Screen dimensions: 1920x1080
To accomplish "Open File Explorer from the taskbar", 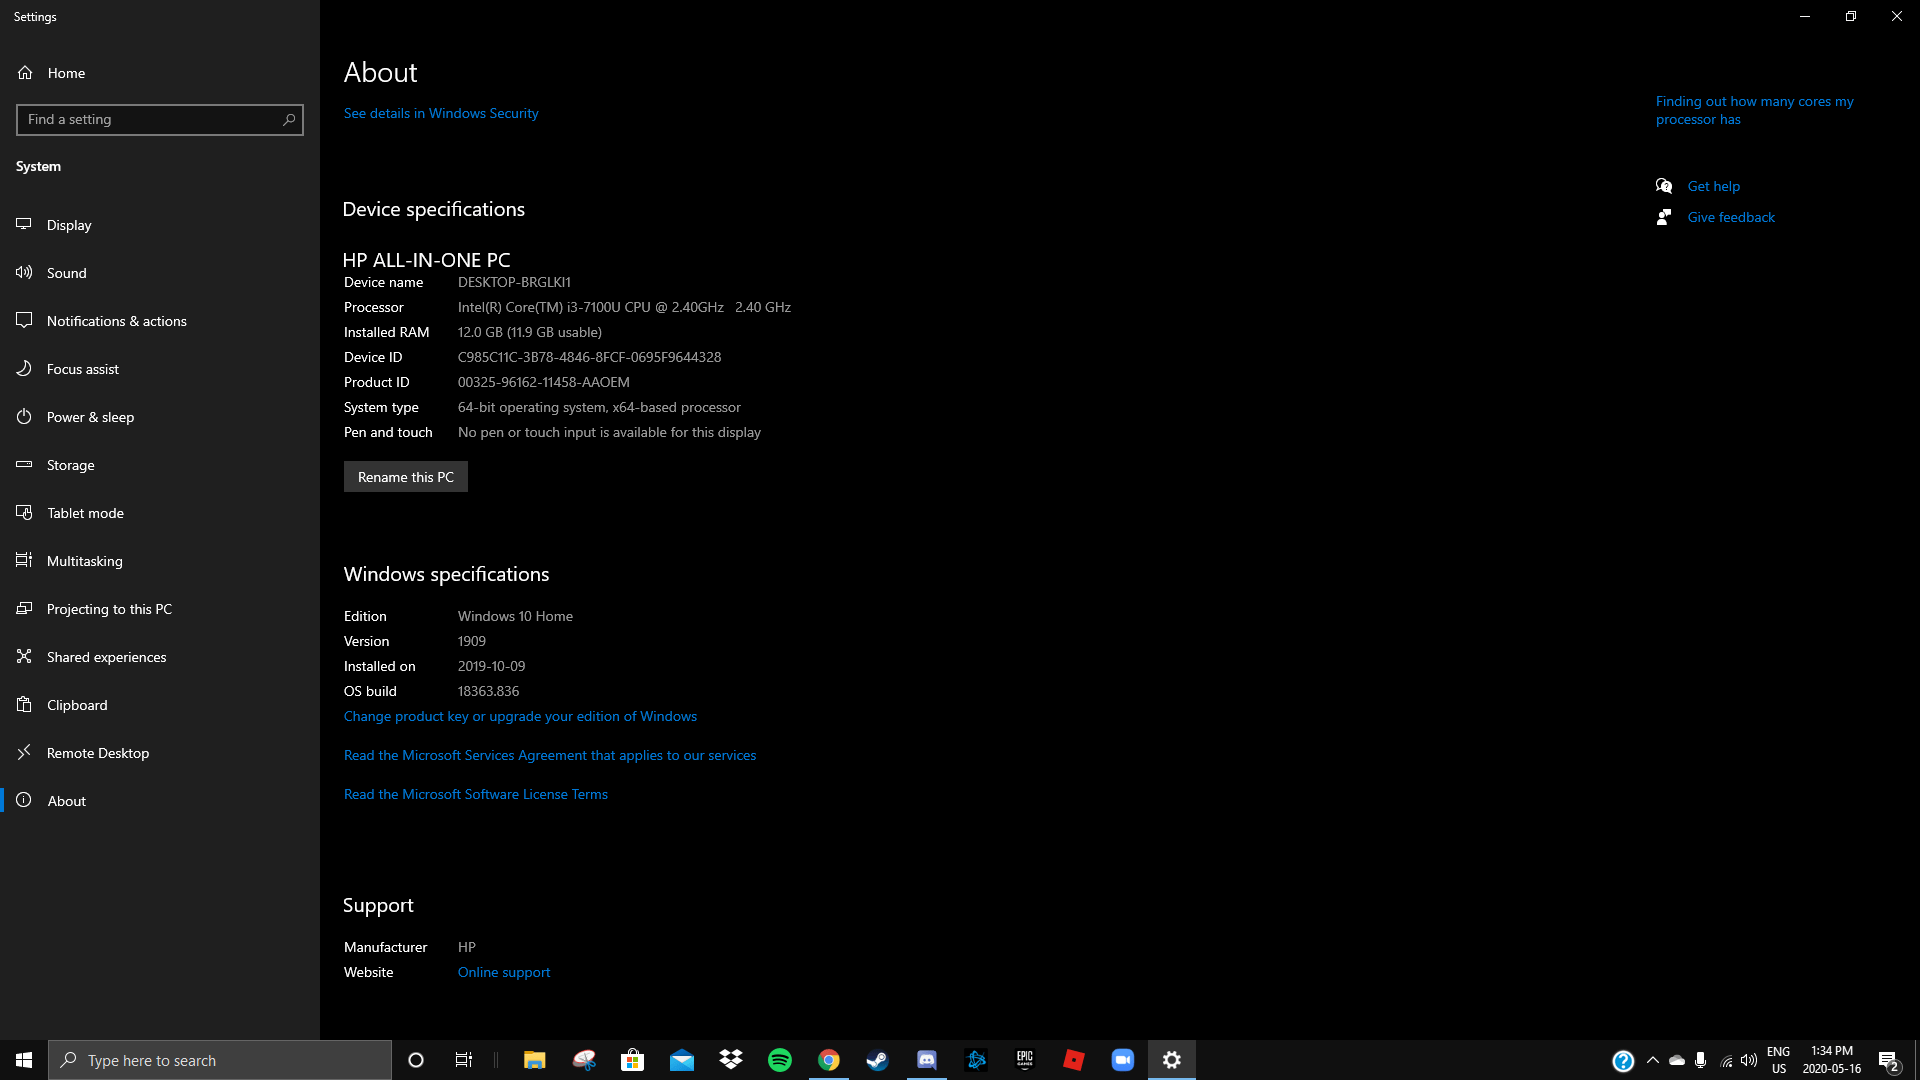I will pos(534,1060).
